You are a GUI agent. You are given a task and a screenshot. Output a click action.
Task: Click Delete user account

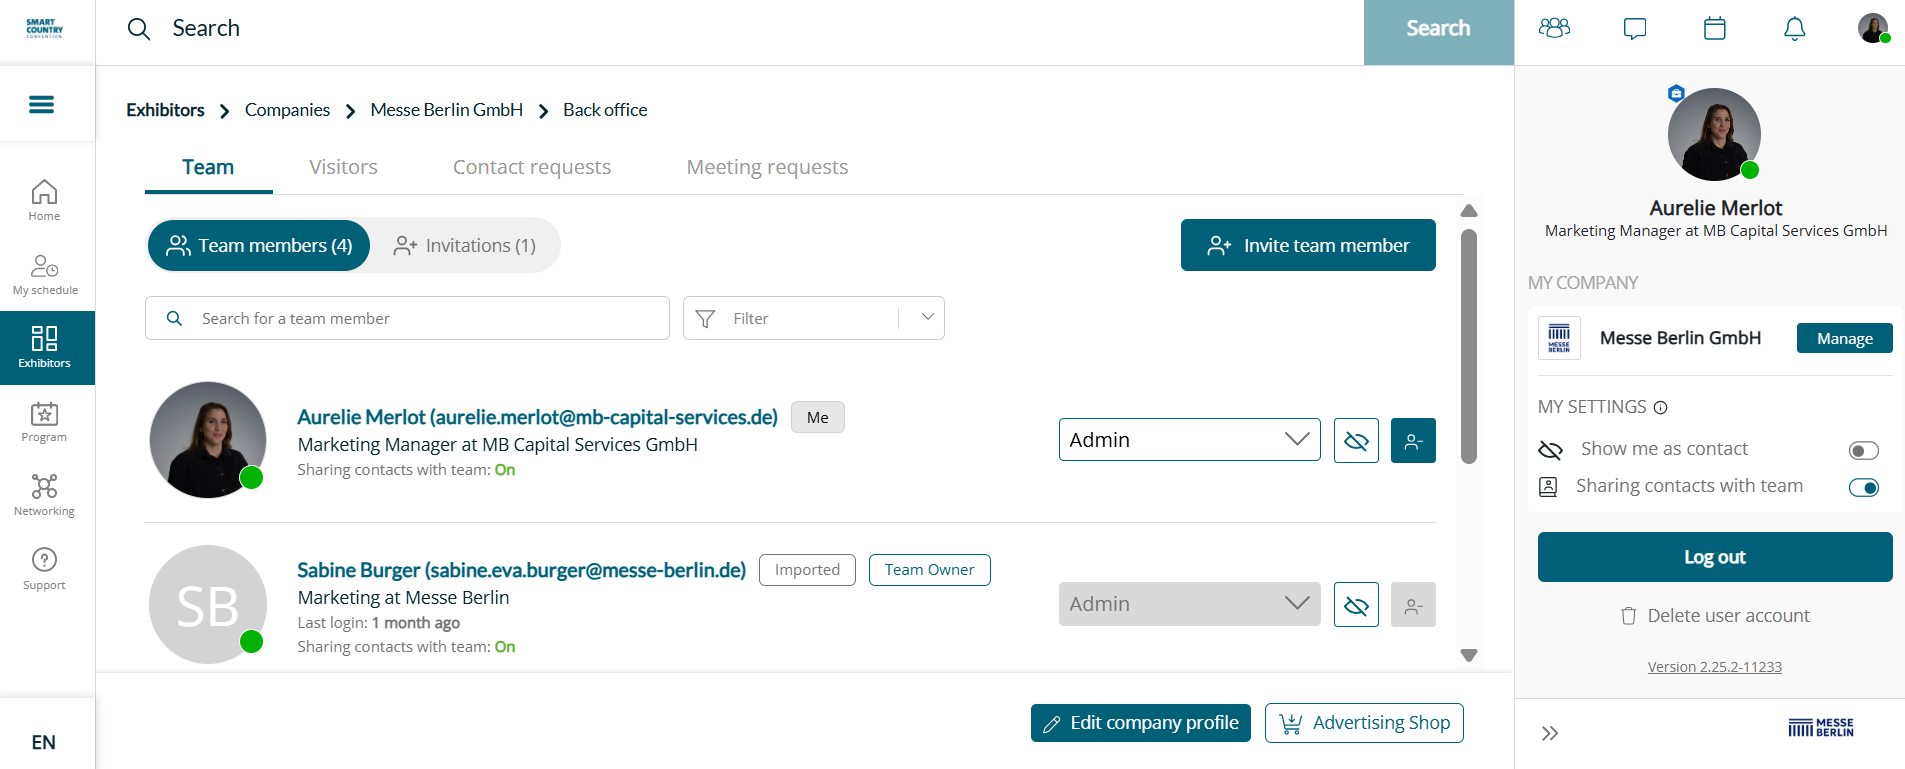[1715, 616]
